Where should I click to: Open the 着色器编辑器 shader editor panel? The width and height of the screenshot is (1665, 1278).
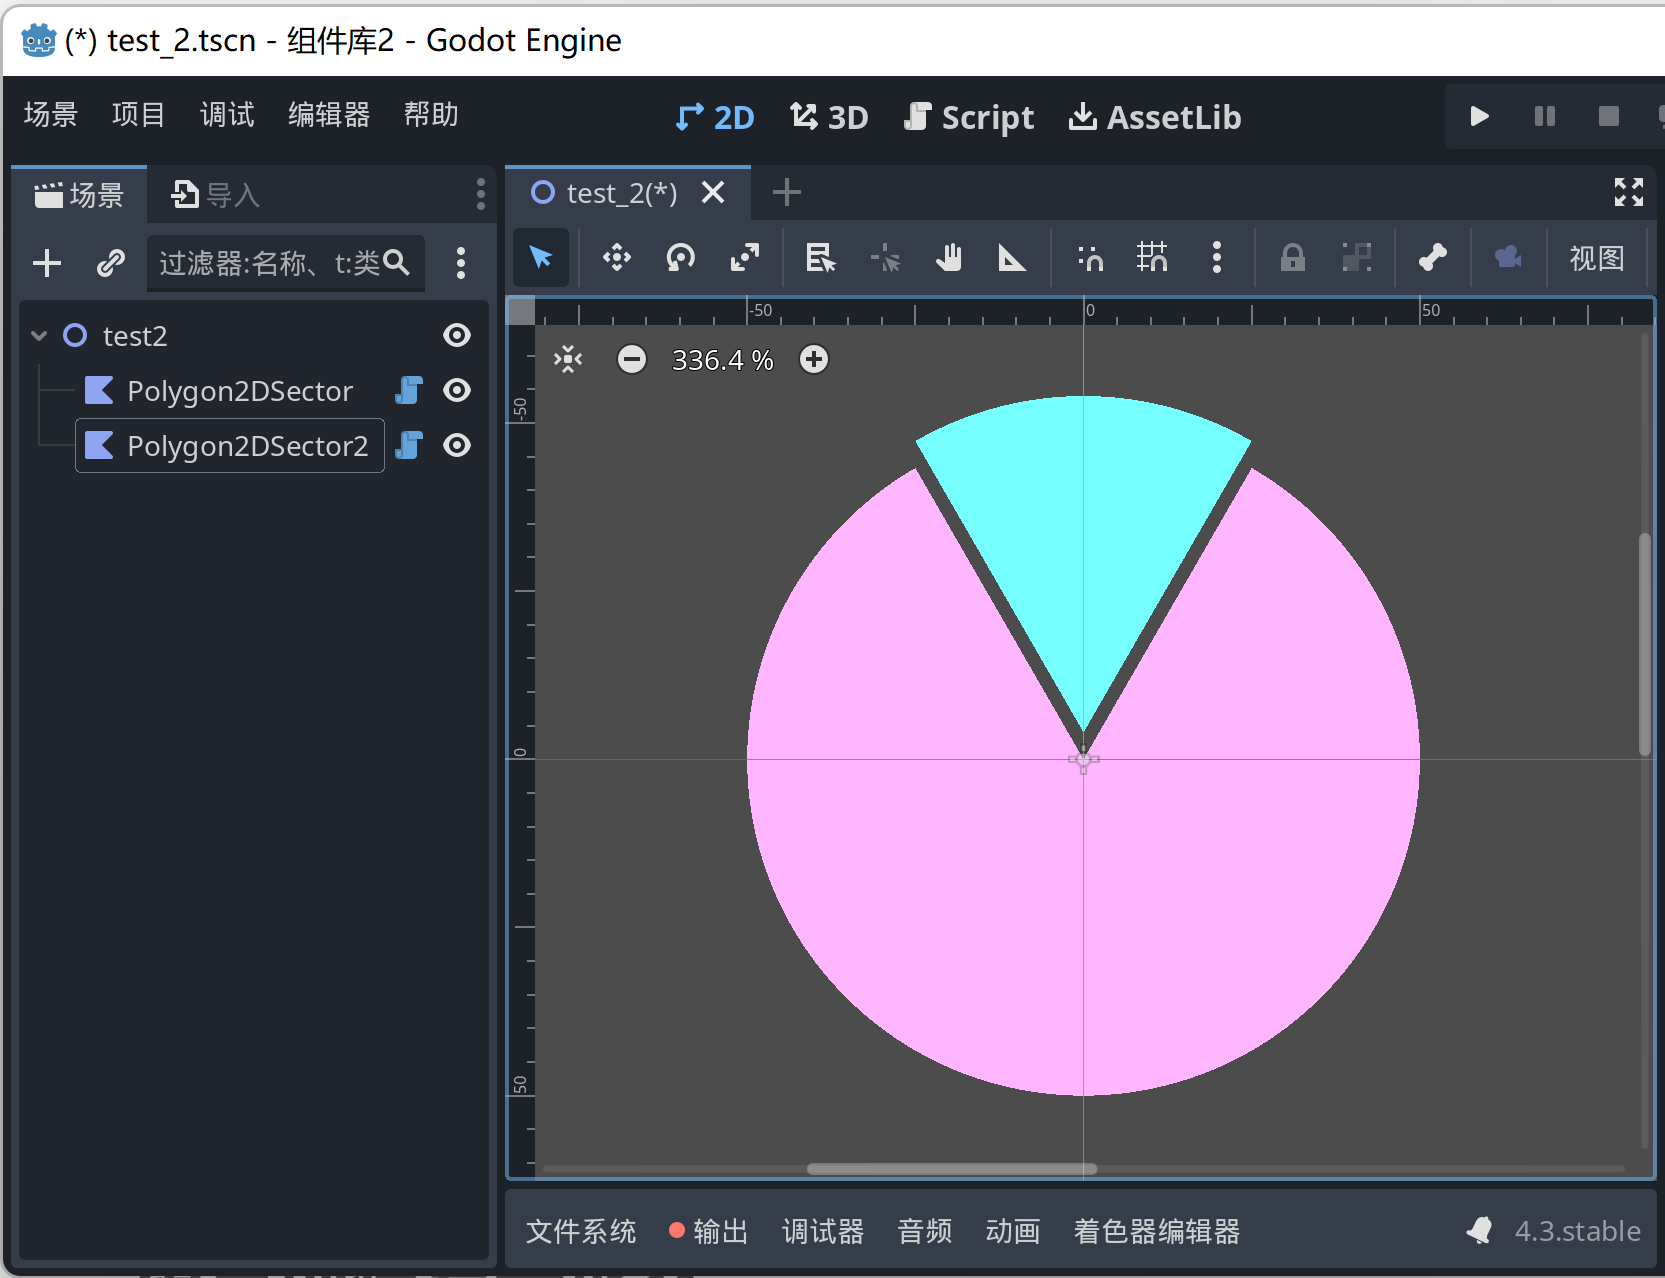pos(1157,1231)
